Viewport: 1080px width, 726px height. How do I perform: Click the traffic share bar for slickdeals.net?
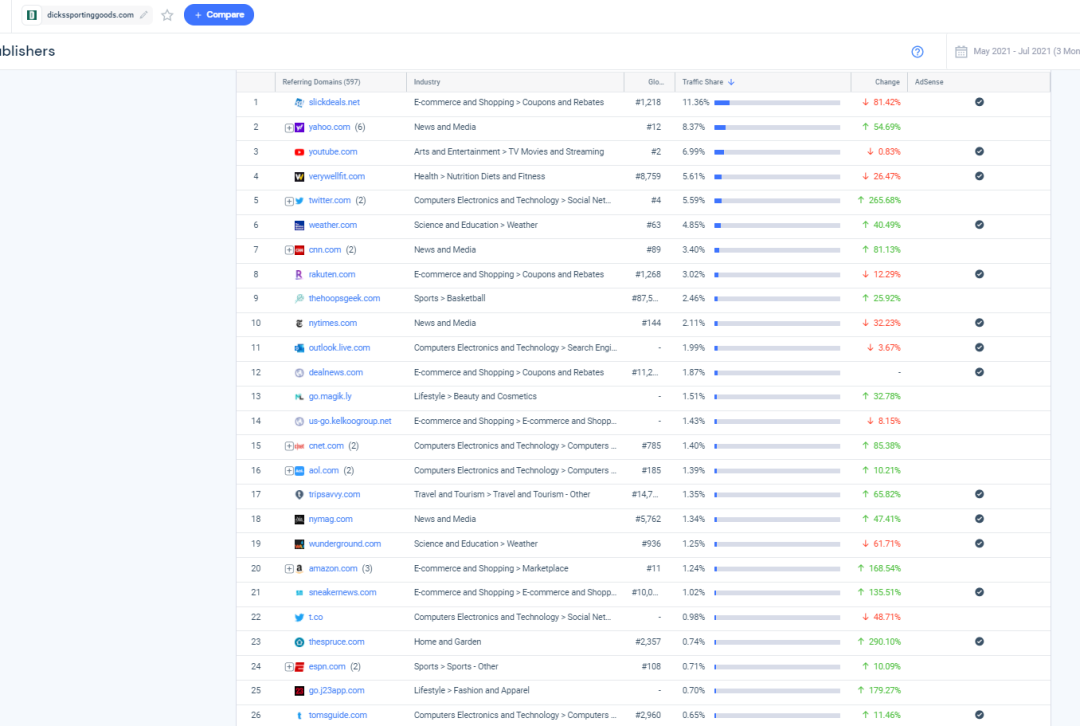tap(777, 103)
